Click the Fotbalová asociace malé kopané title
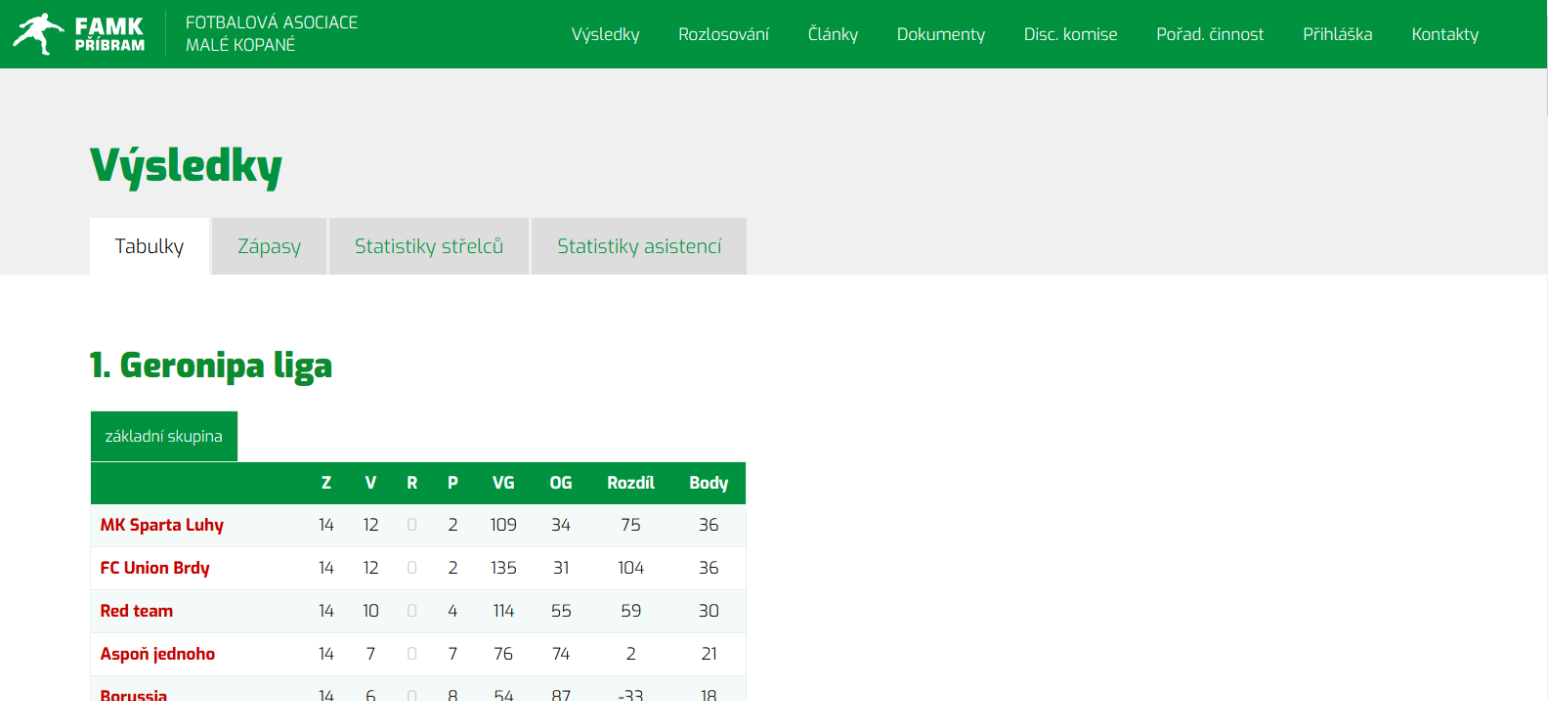The image size is (1548, 701). pos(271,33)
